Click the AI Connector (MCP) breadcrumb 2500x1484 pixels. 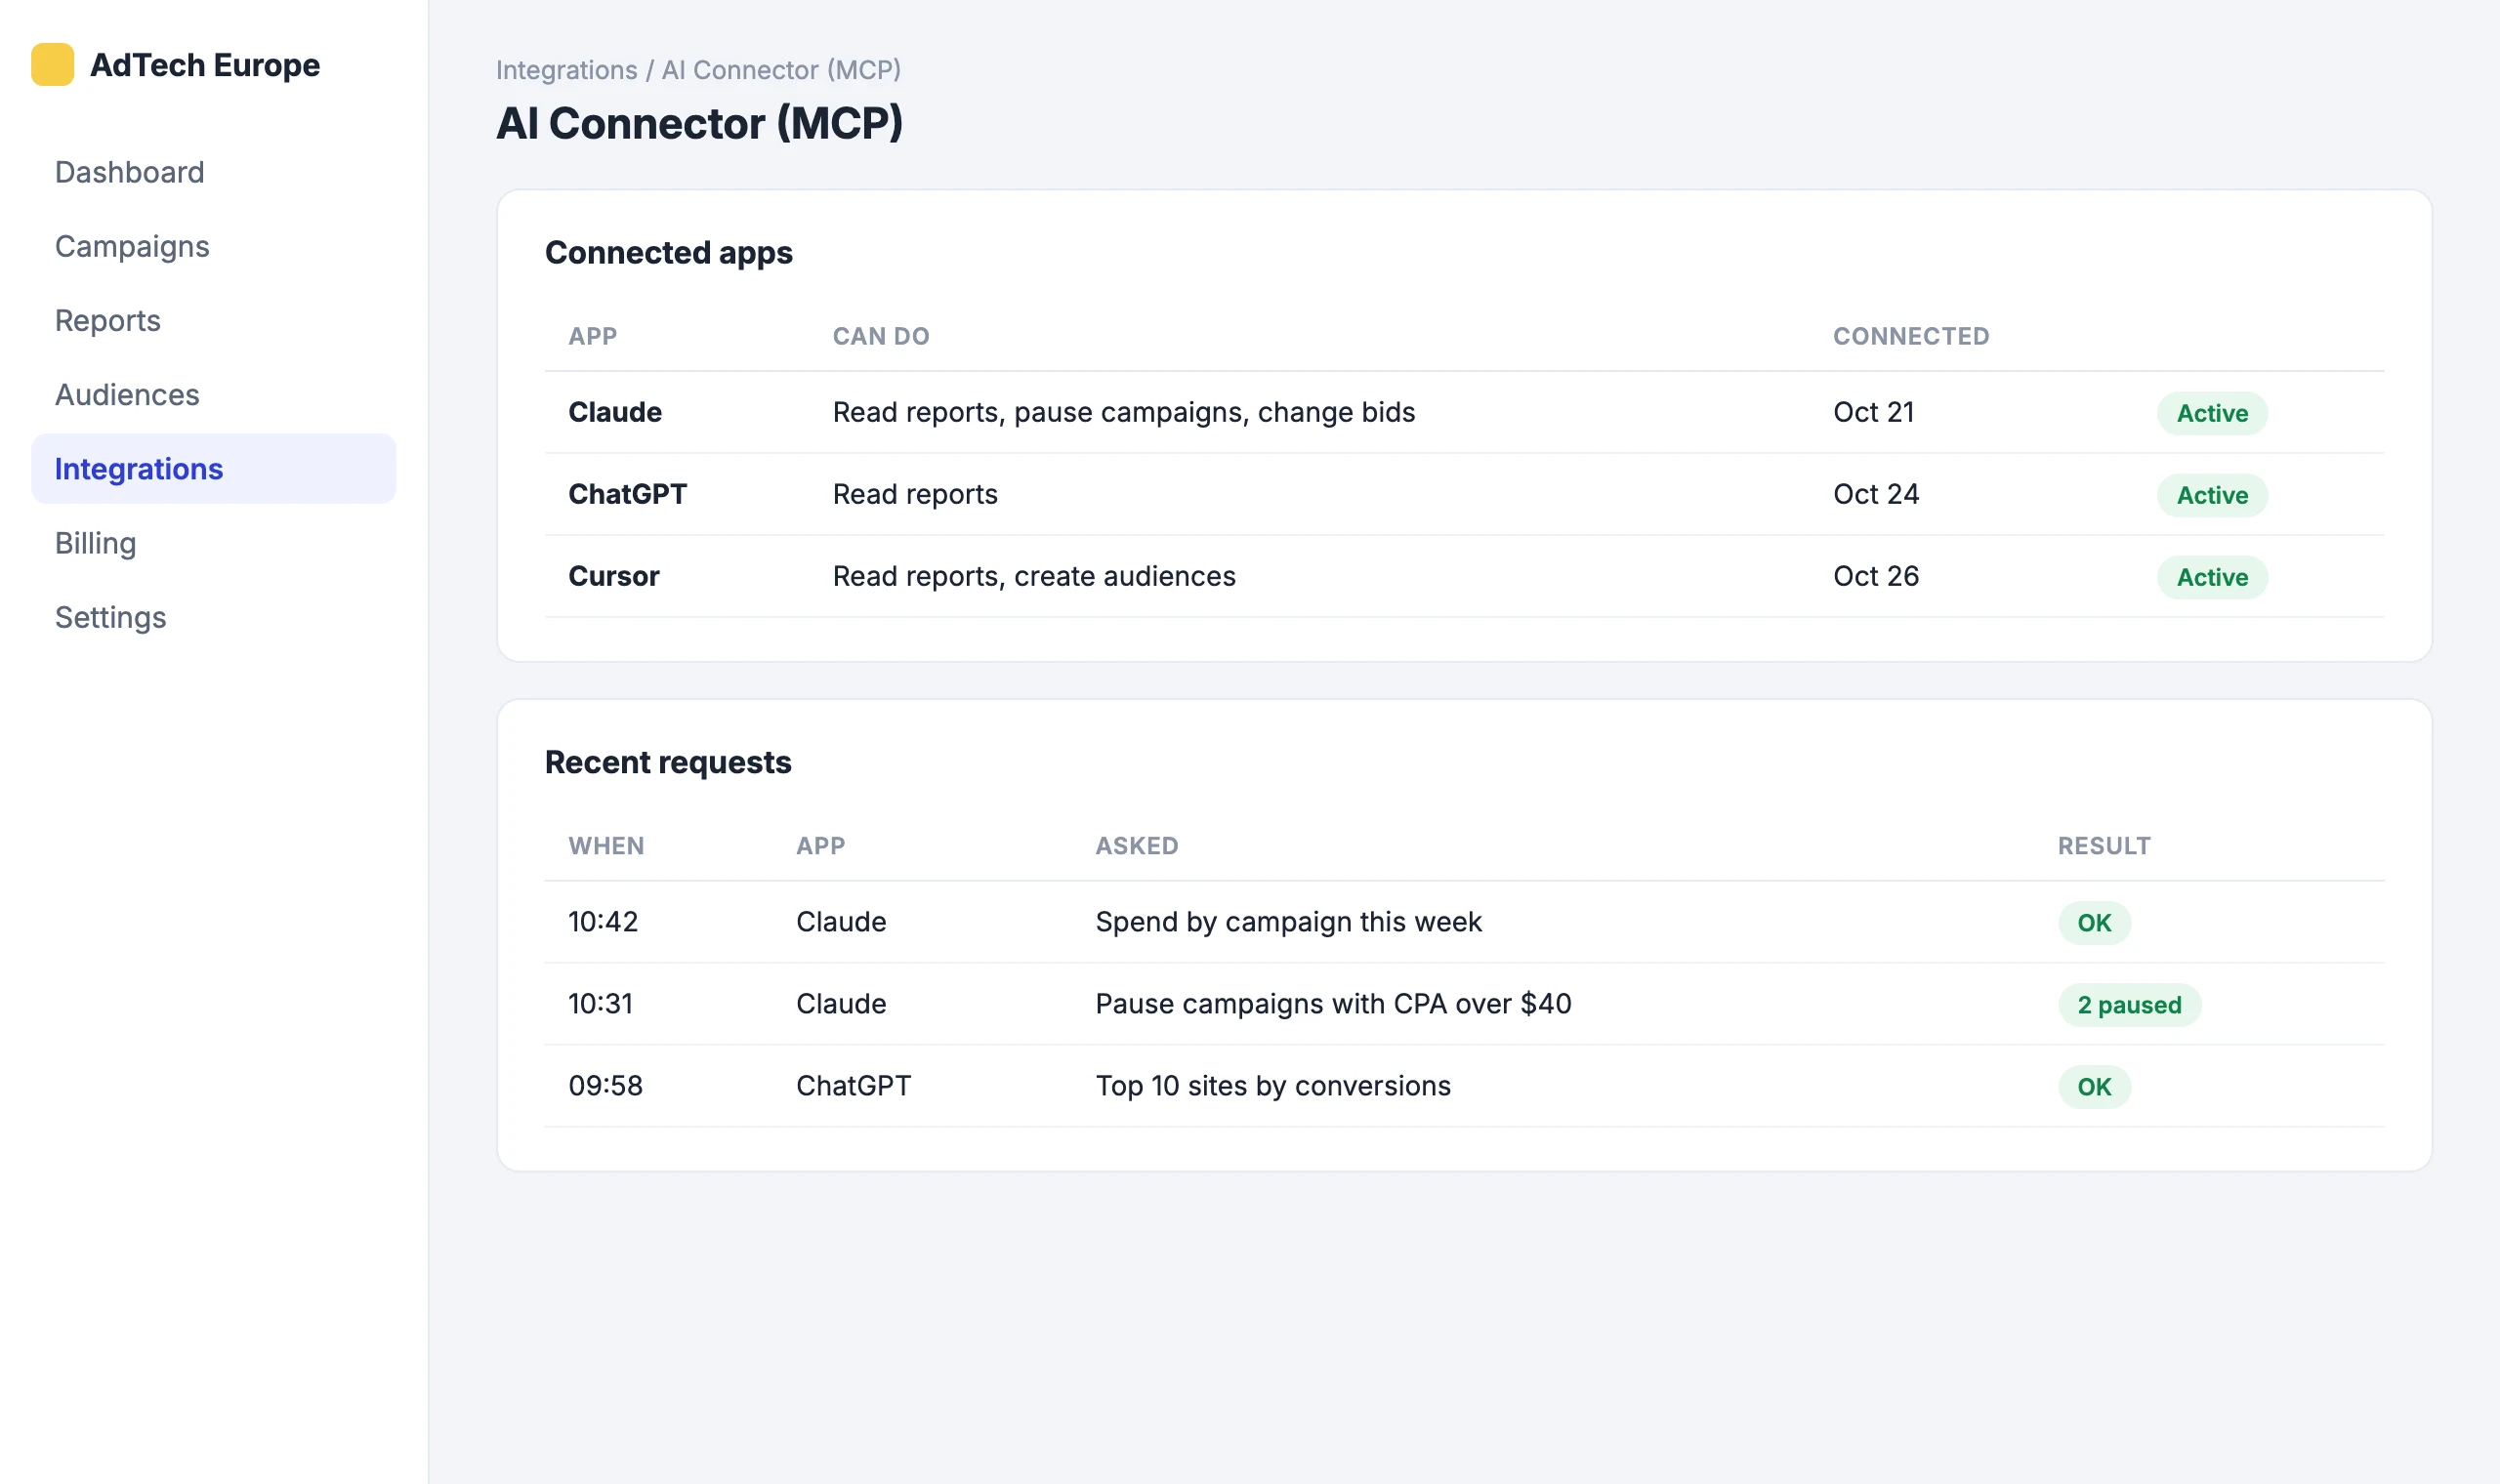[781, 70]
